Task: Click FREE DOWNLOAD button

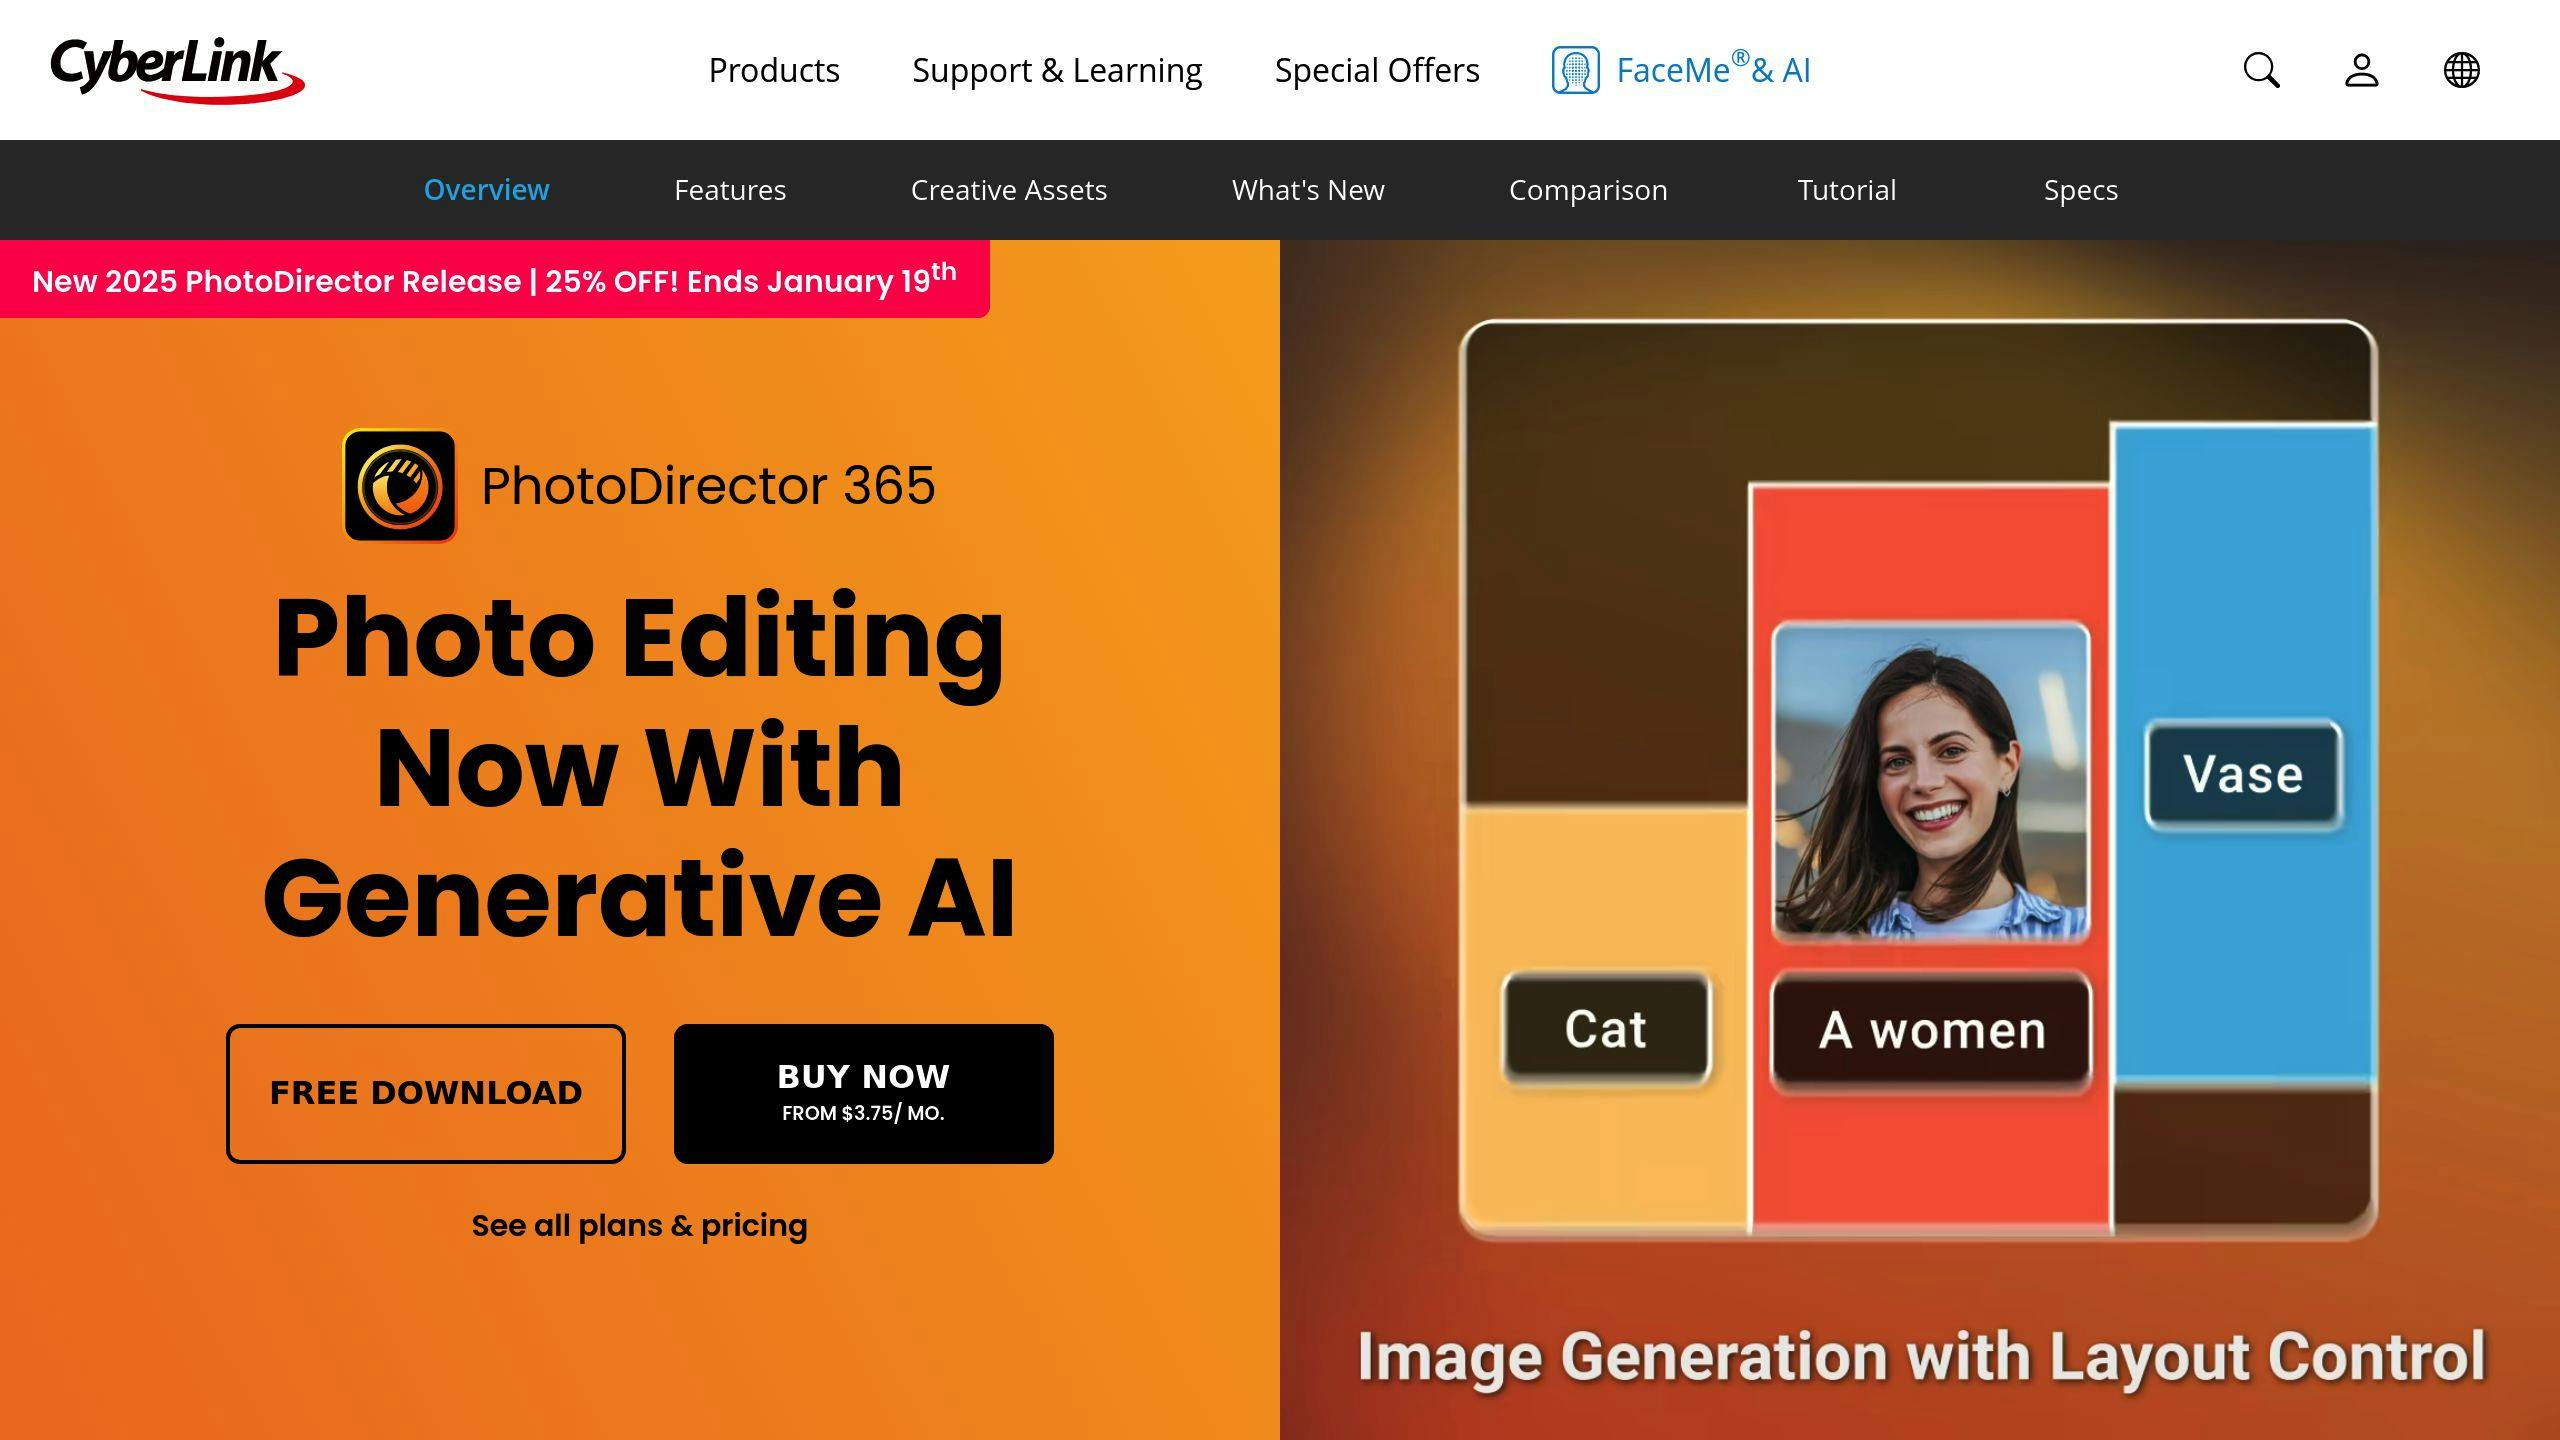Action: coord(425,1092)
